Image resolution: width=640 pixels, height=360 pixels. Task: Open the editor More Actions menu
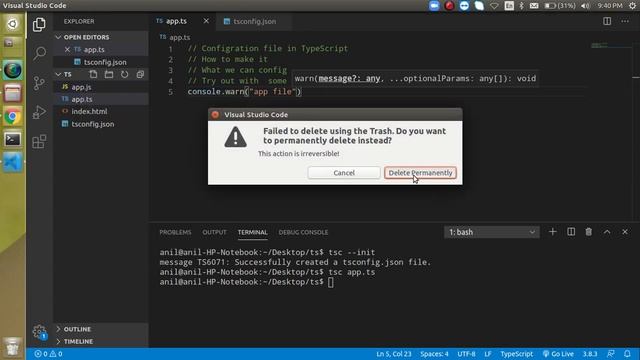pos(625,21)
